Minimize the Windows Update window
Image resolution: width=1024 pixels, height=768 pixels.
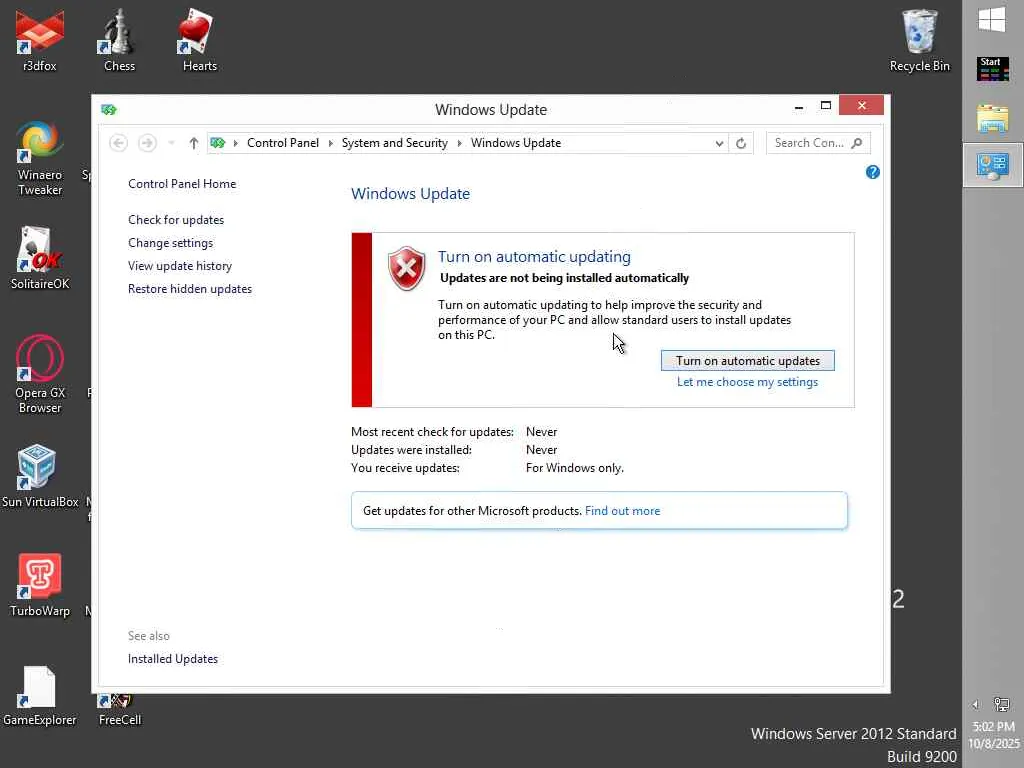point(799,106)
